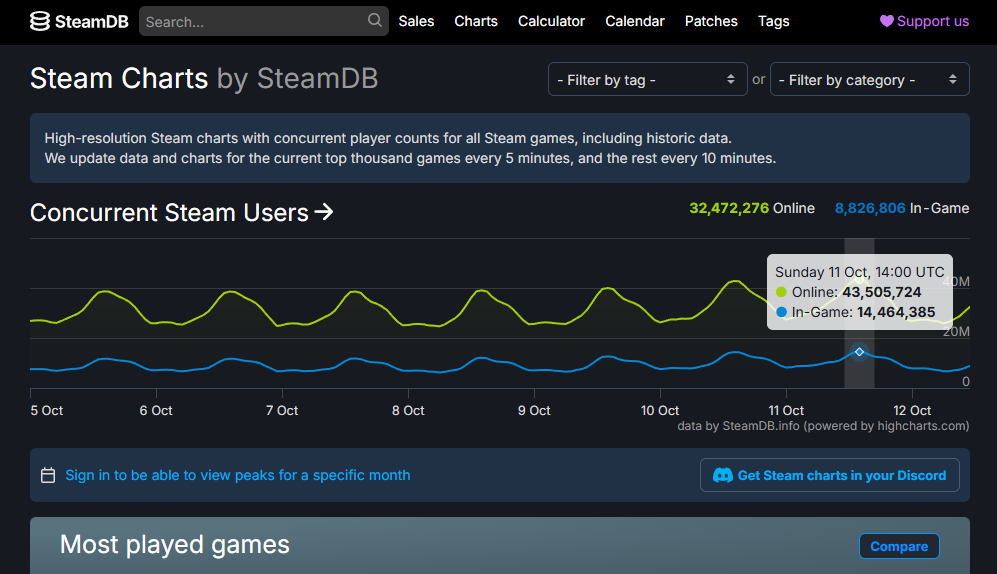Click the SteamDB wordmark text
Viewport: 997px width, 574px height.
click(x=92, y=22)
